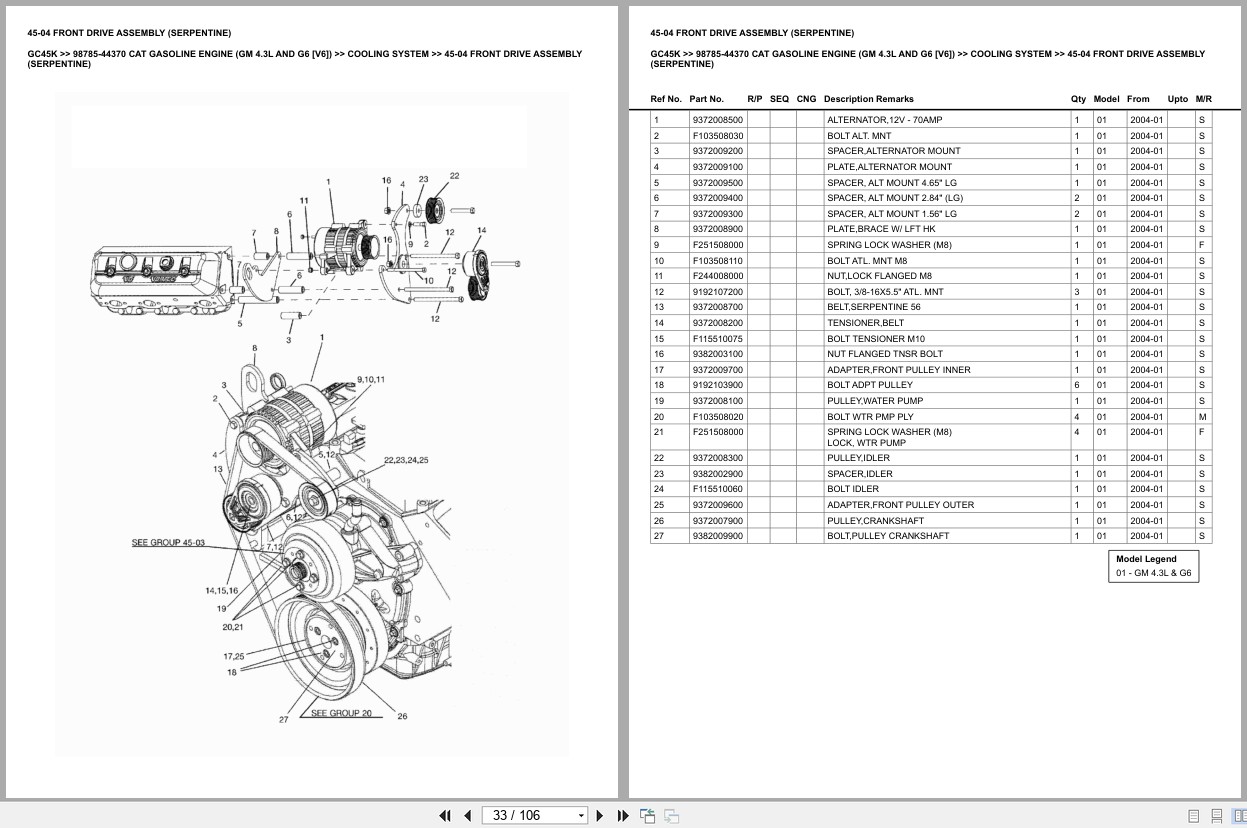Screen dimensions: 1247x828
Task: Switch to continuous page view
Action: pos(1216,816)
